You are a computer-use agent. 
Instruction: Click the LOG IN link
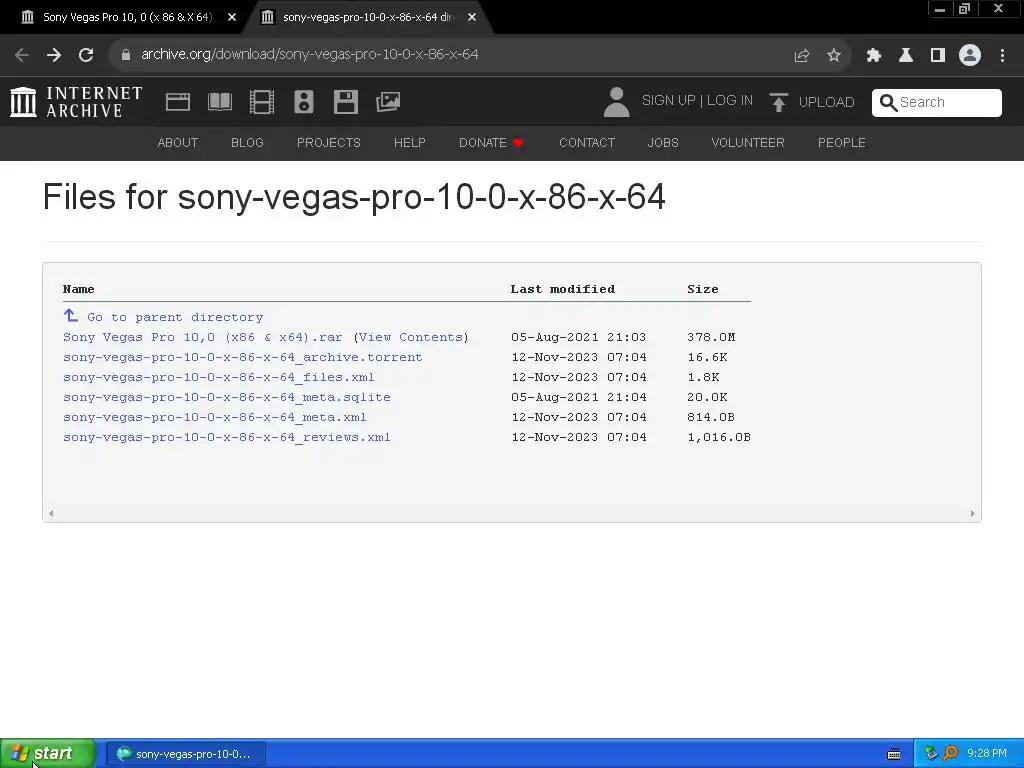pos(729,101)
